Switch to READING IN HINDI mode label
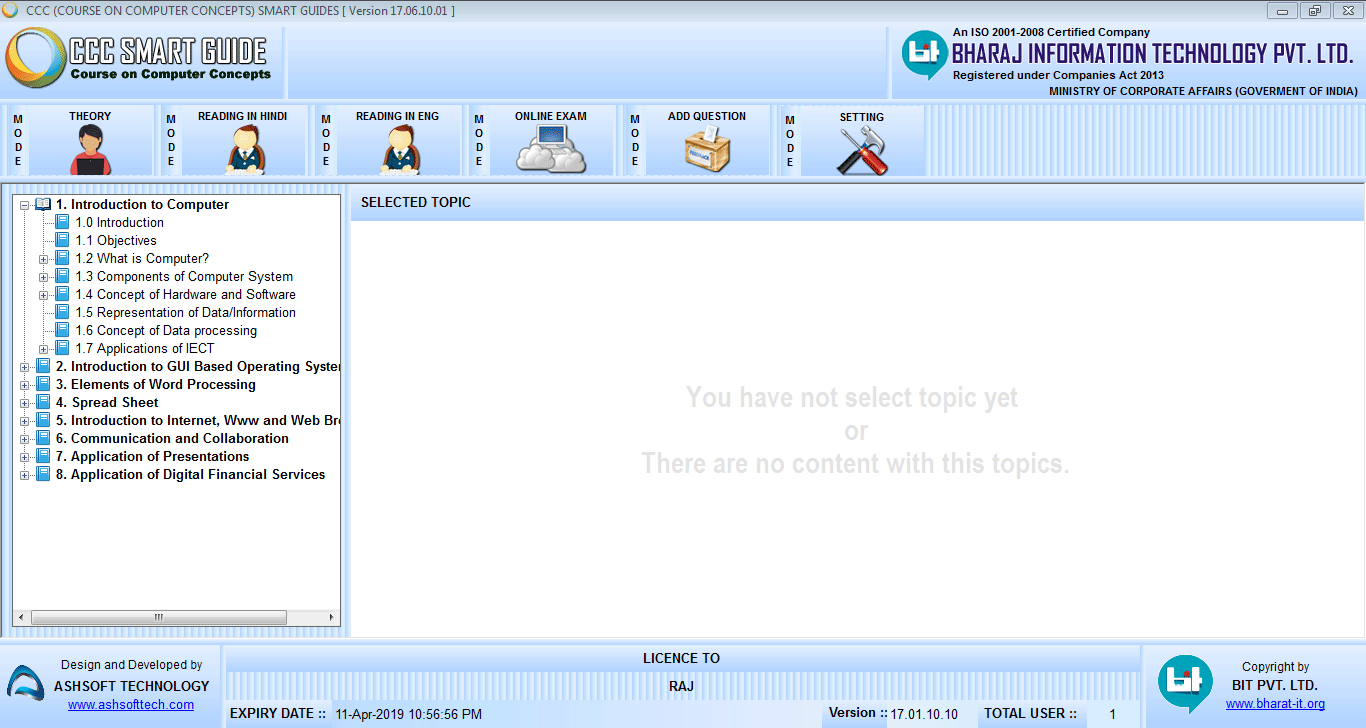 pyautogui.click(x=243, y=116)
